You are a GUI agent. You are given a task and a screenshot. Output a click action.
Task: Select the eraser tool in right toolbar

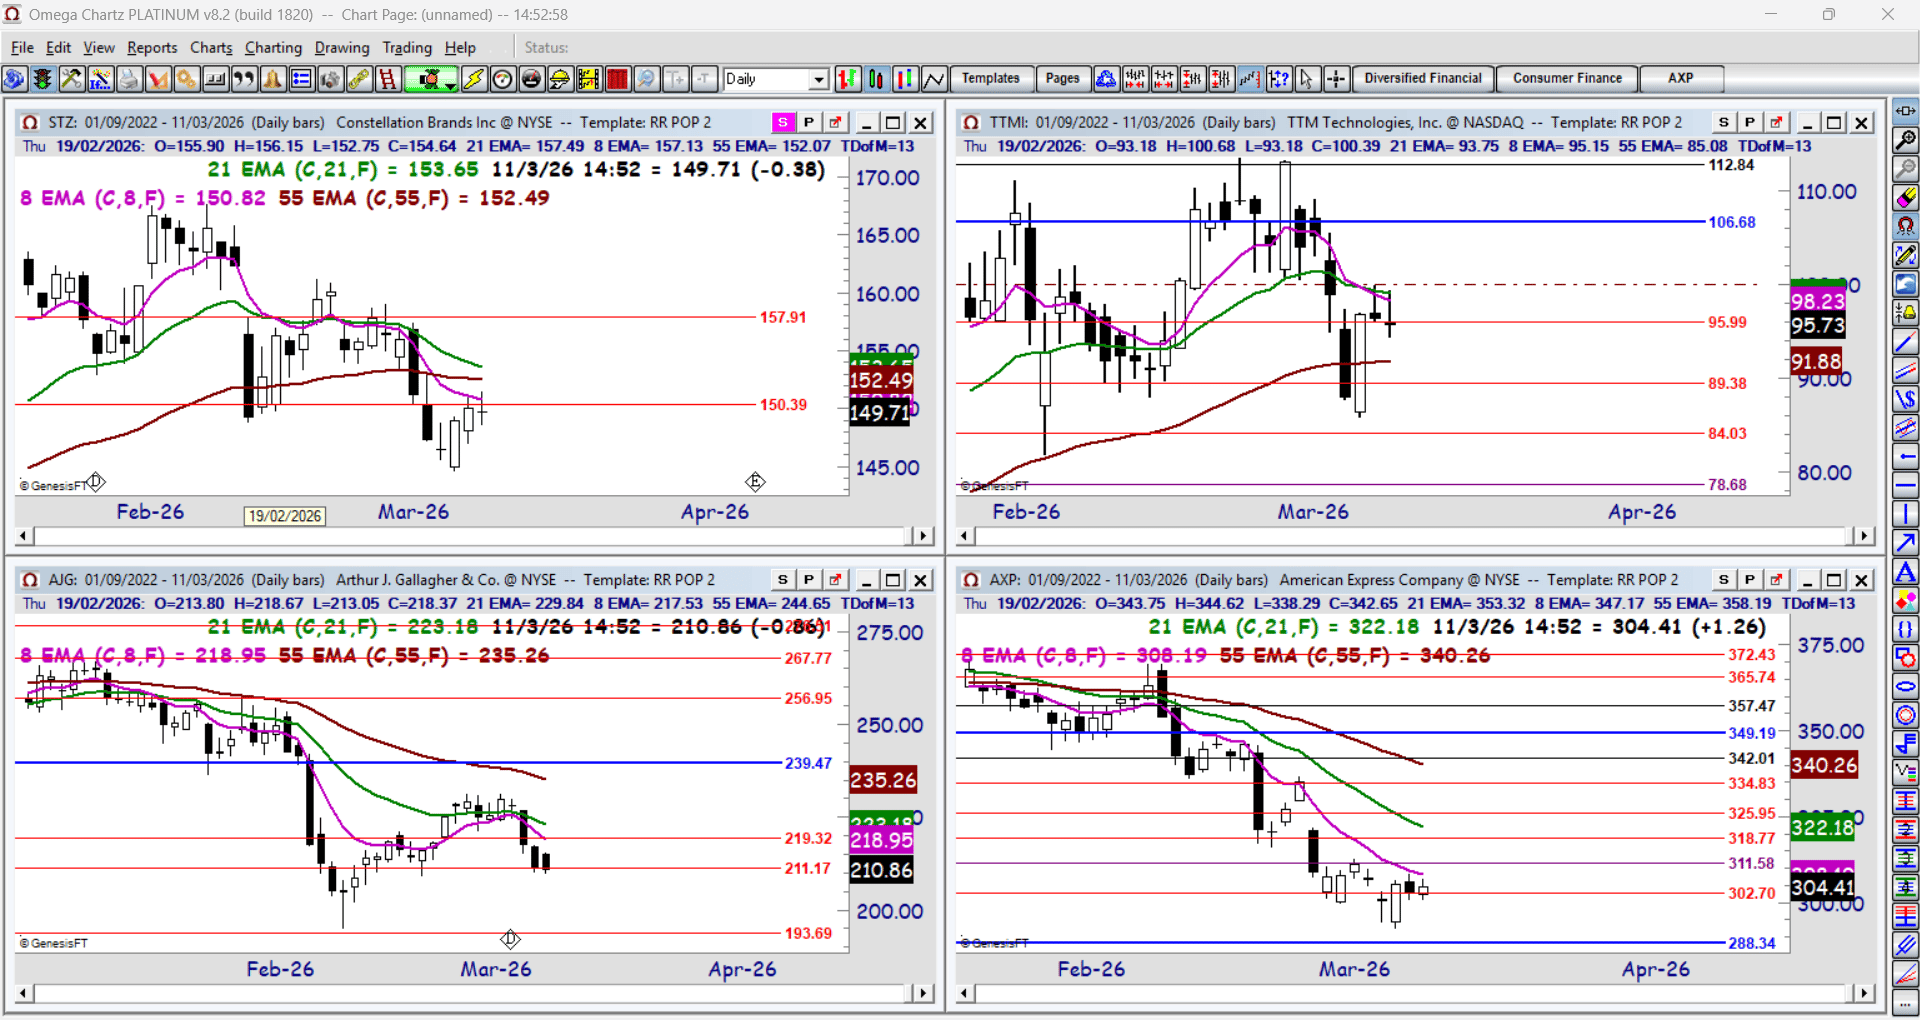(1906, 198)
